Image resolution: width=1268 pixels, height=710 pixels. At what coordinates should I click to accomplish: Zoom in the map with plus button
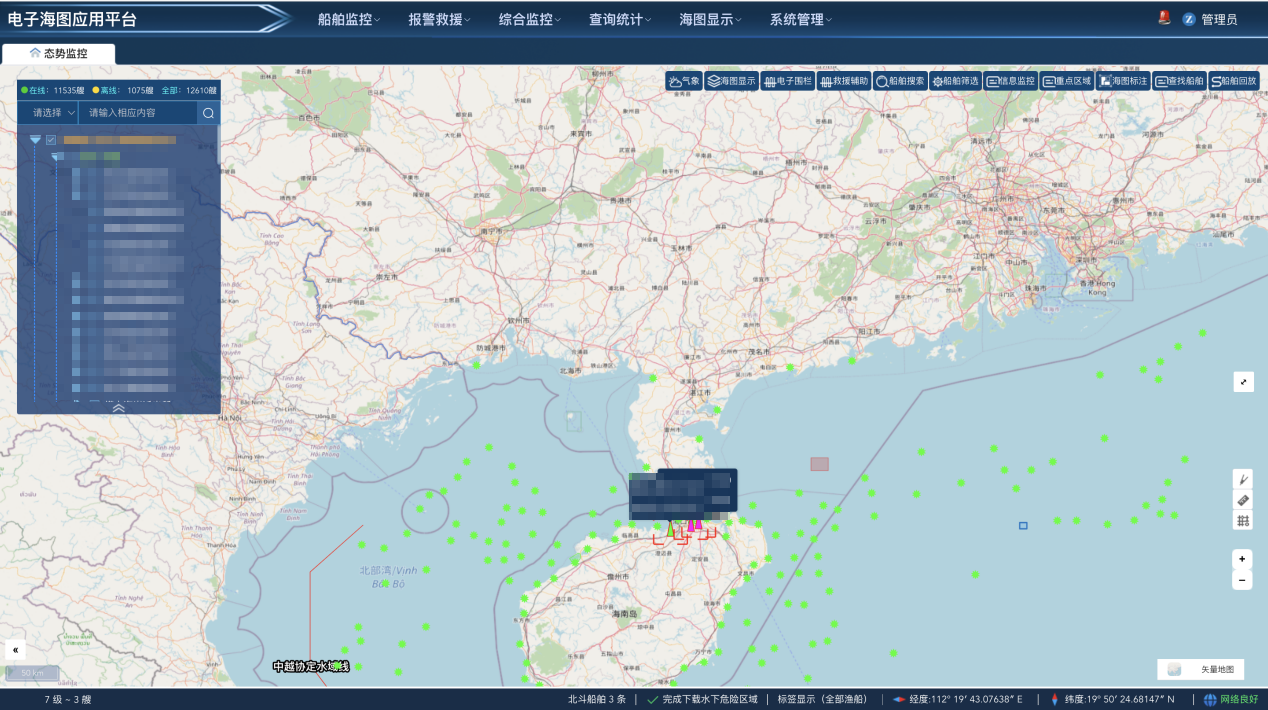tap(1242, 559)
